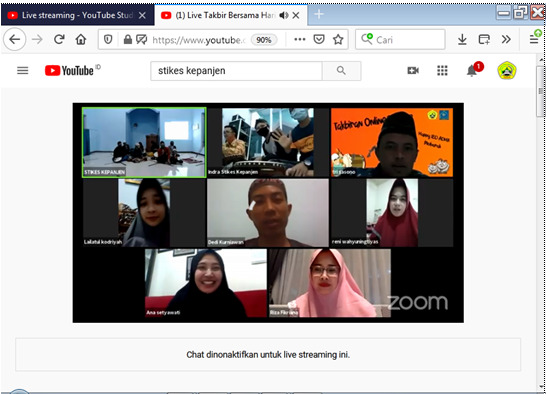
Task: Show site security padlock info
Action: (128, 40)
